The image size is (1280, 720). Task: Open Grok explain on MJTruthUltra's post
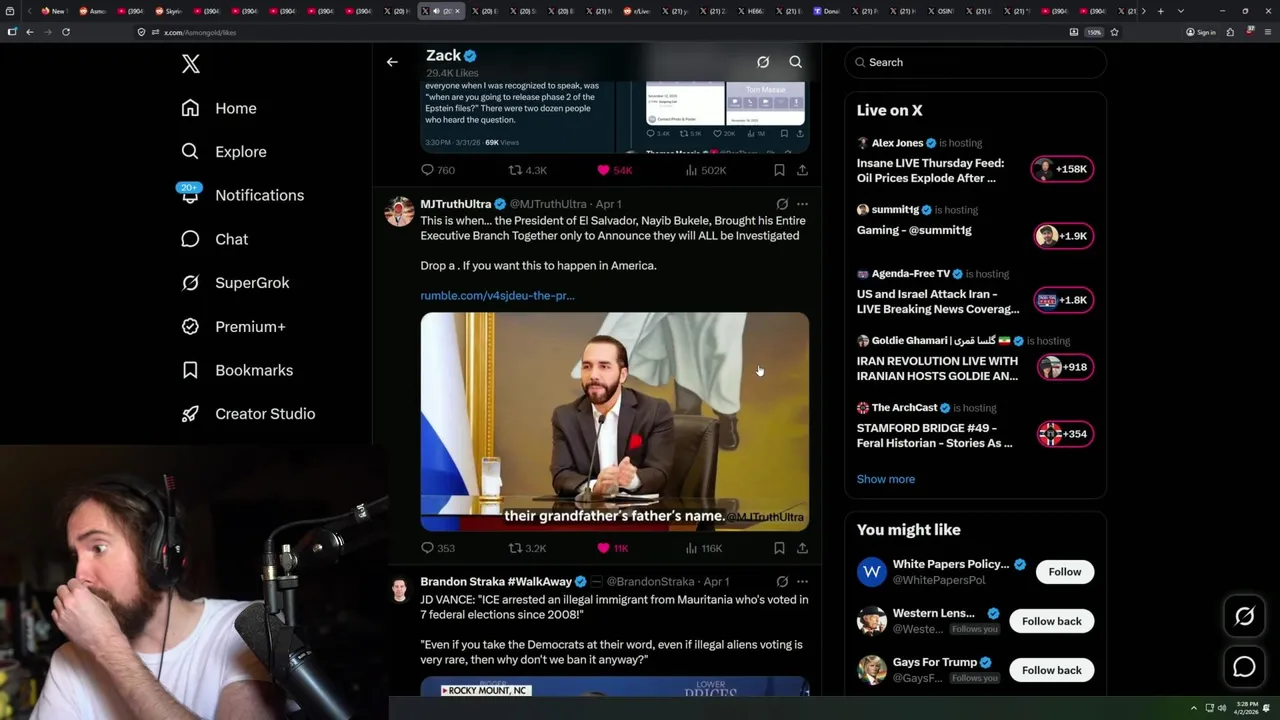coord(782,204)
